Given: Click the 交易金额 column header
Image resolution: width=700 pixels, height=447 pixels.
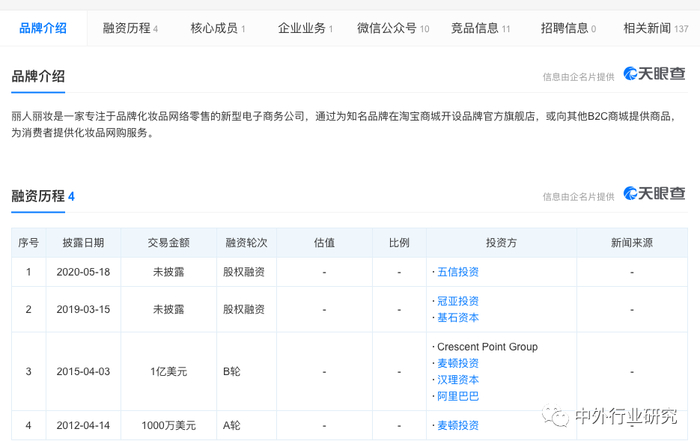Looking at the screenshot, I should (x=169, y=242).
